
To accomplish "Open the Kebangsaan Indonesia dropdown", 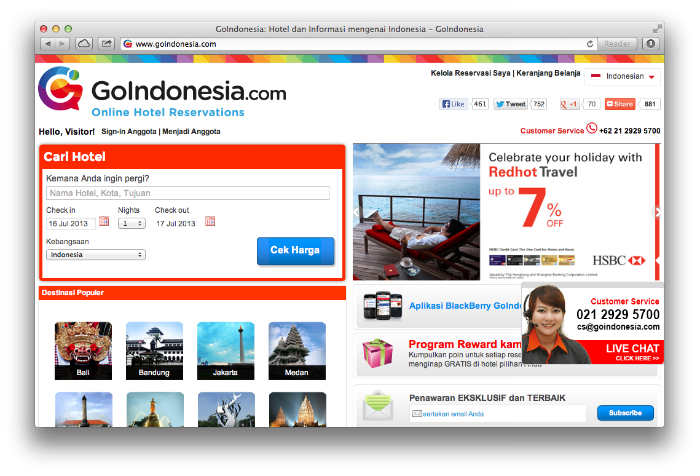I will (96, 255).
